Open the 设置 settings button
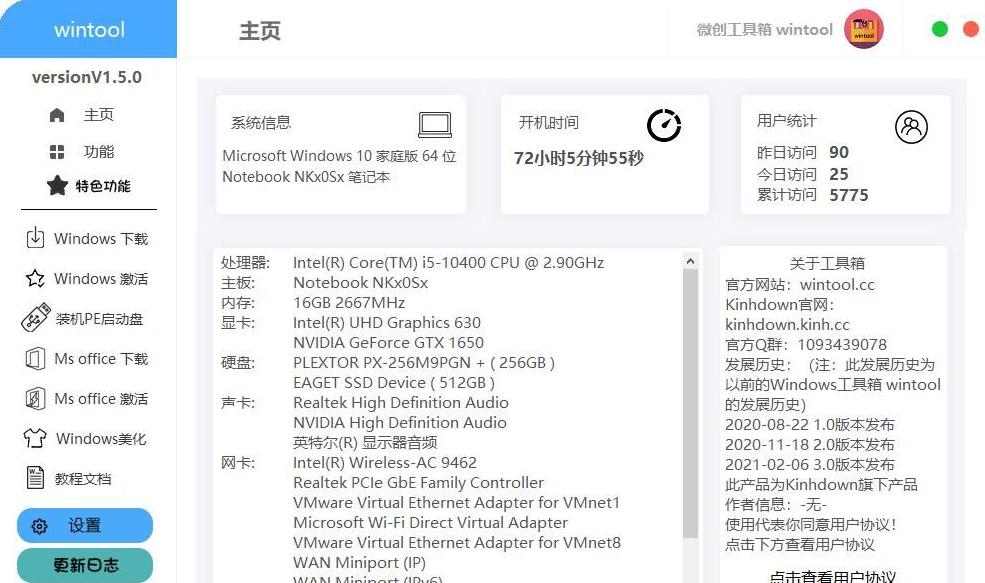Image resolution: width=985 pixels, height=583 pixels. pyautogui.click(x=84, y=526)
